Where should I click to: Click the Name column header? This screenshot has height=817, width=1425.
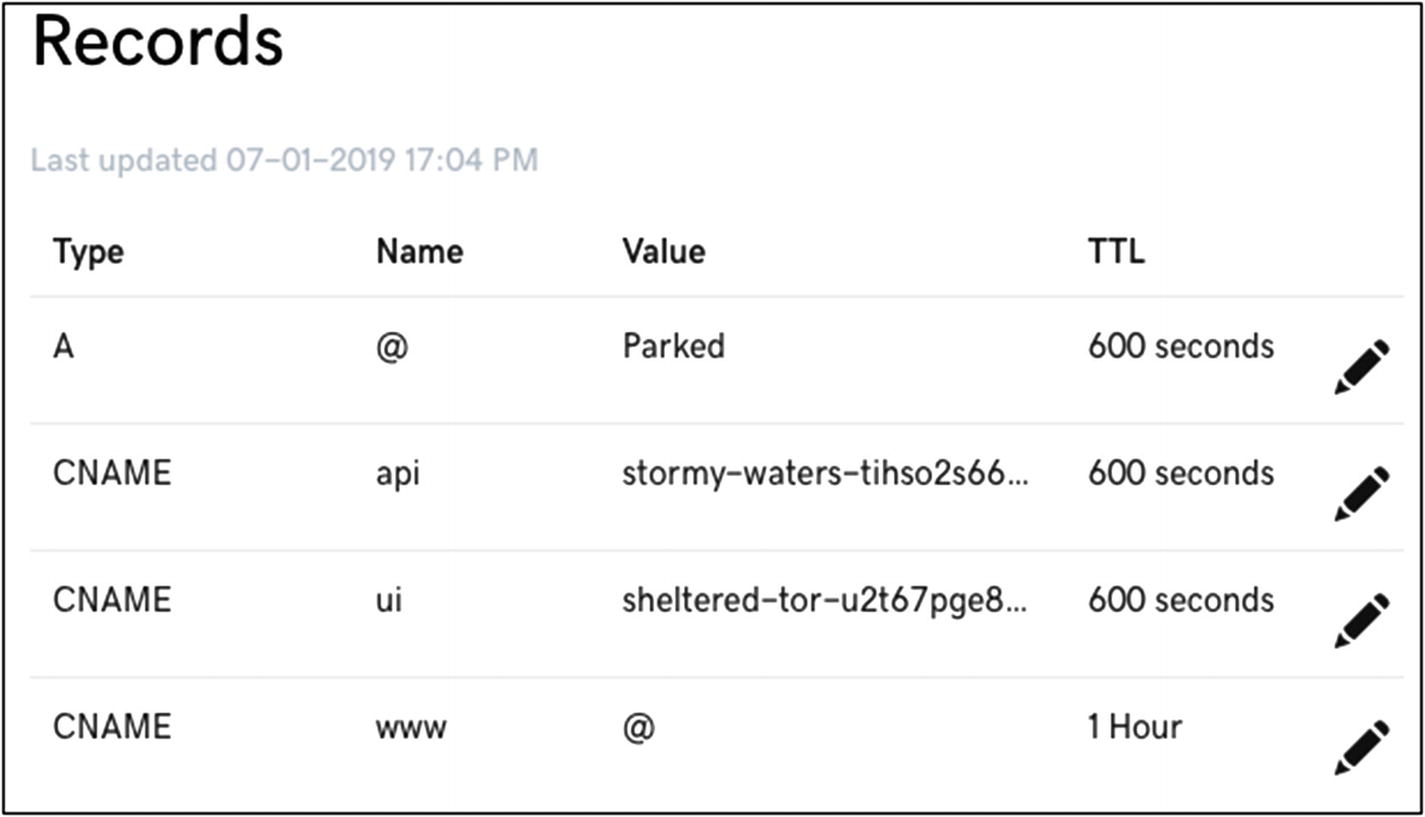419,252
